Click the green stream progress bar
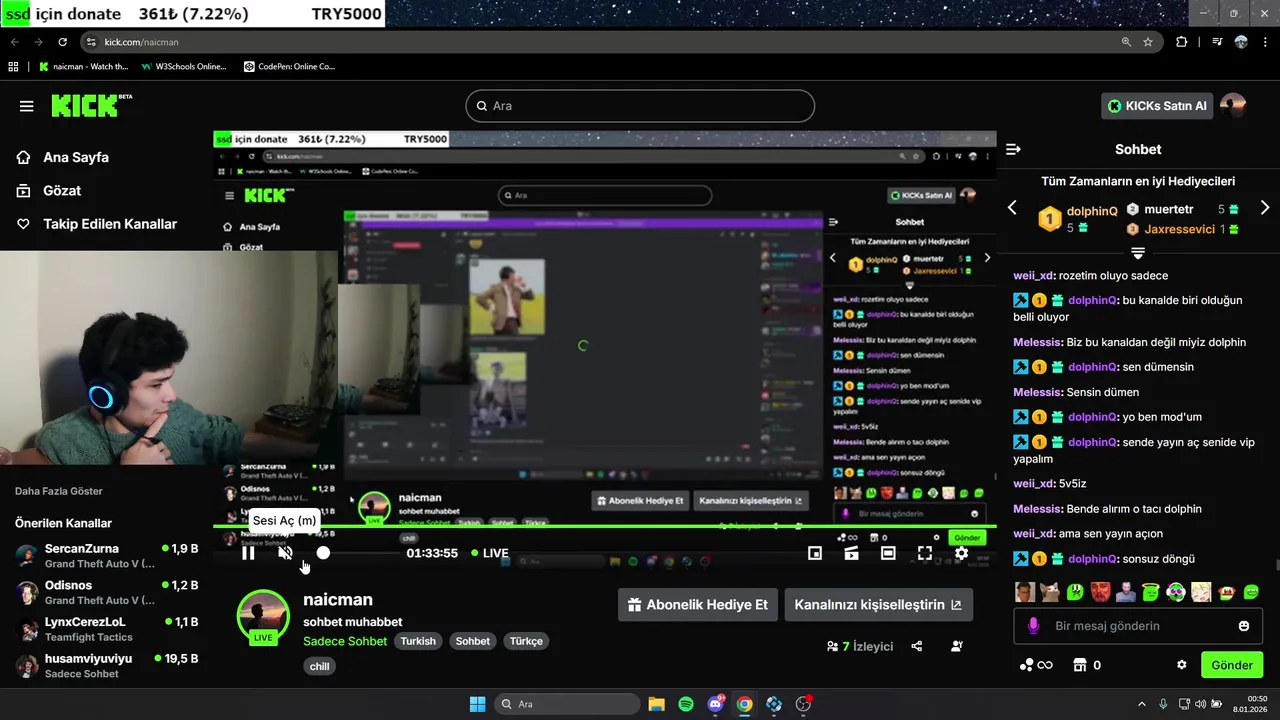Viewport: 1280px width, 720px height. (x=605, y=526)
